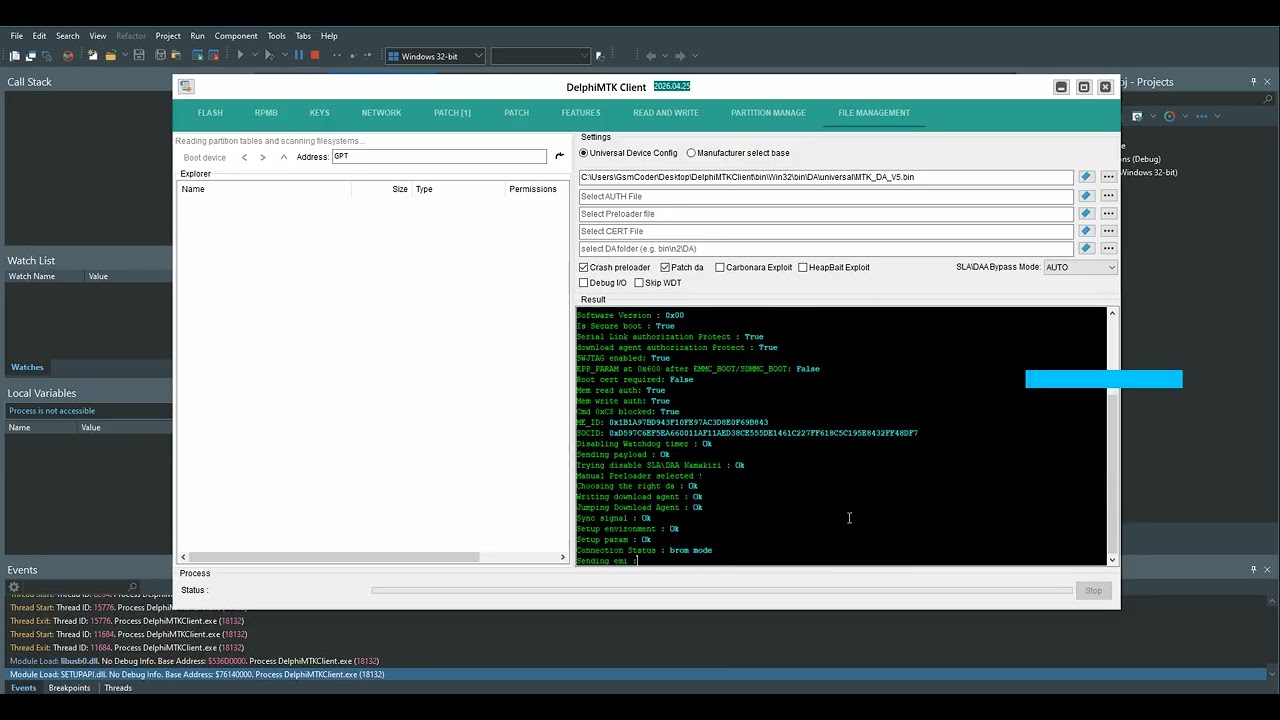The height and width of the screenshot is (720, 1280).
Task: Switch to the PATCH [1] tab
Action: (452, 113)
